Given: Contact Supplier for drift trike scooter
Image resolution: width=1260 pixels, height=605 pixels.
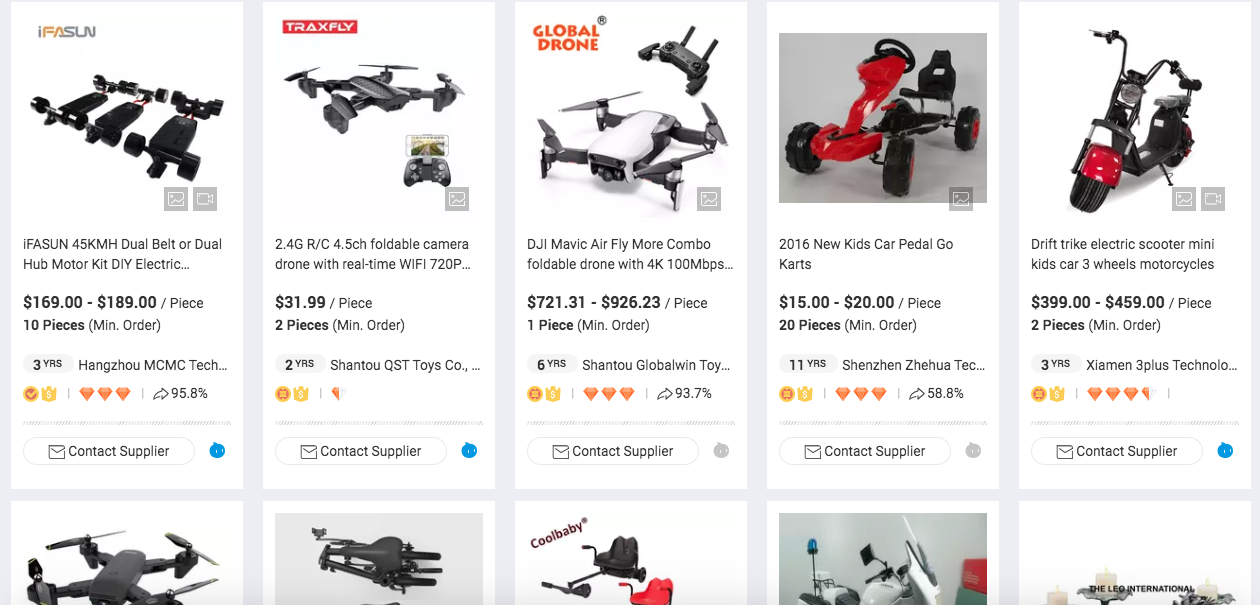Looking at the screenshot, I should click(x=1117, y=451).
